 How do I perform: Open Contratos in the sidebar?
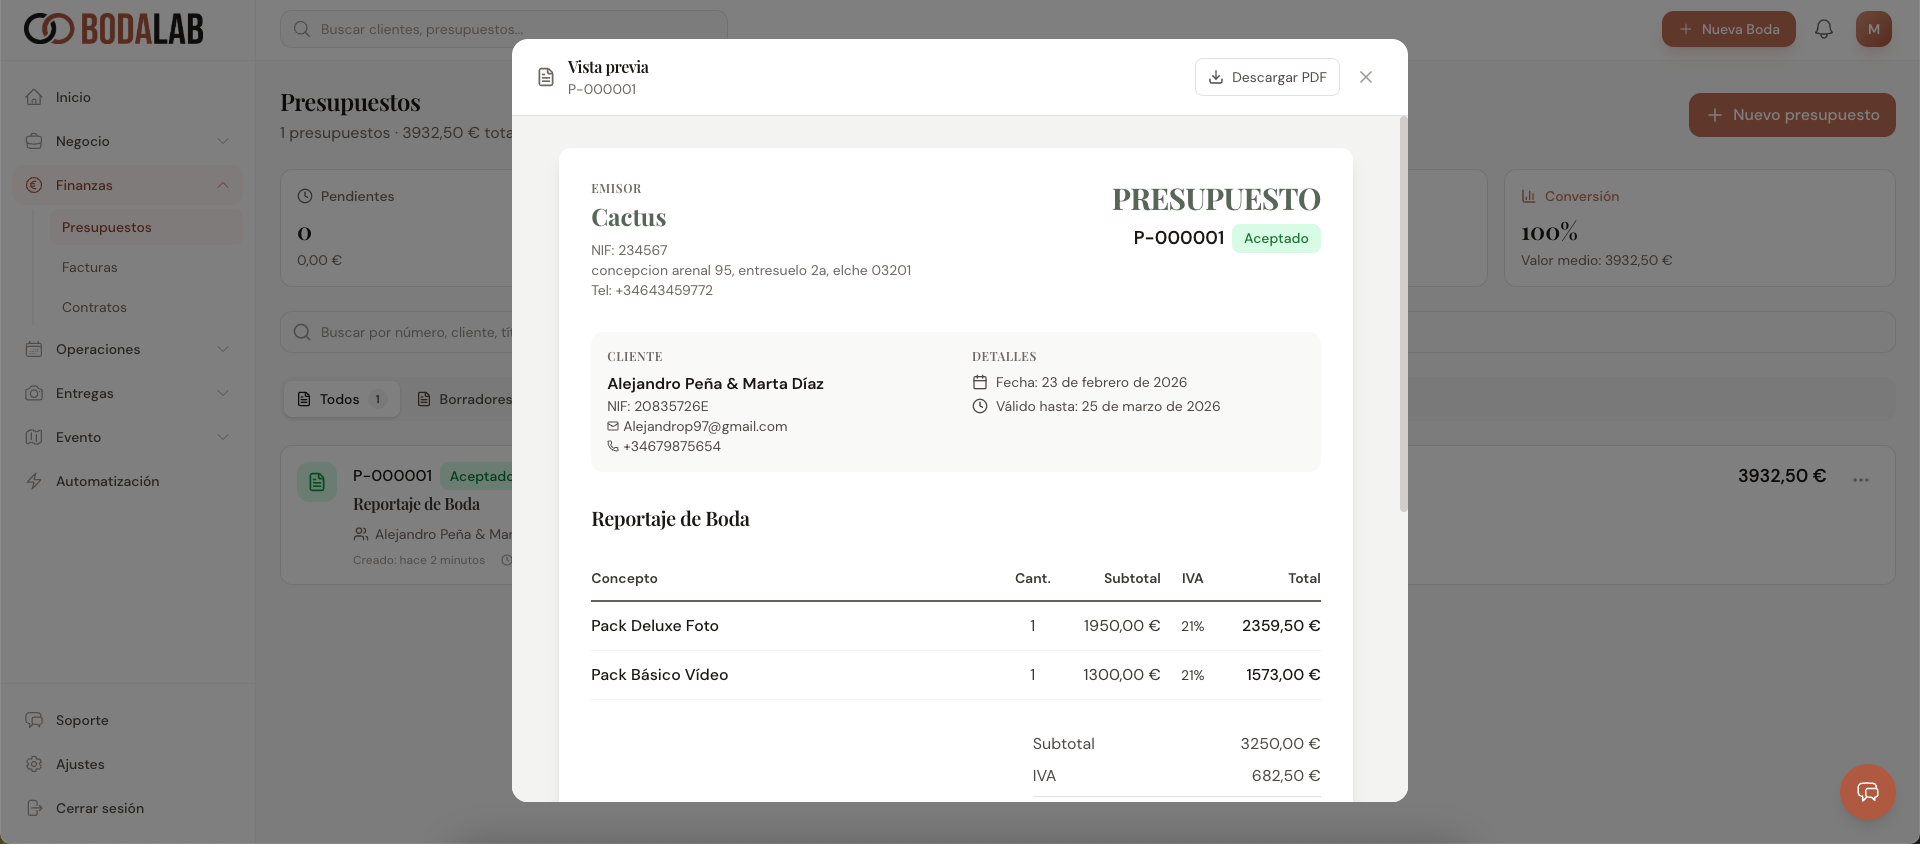[146, 307]
